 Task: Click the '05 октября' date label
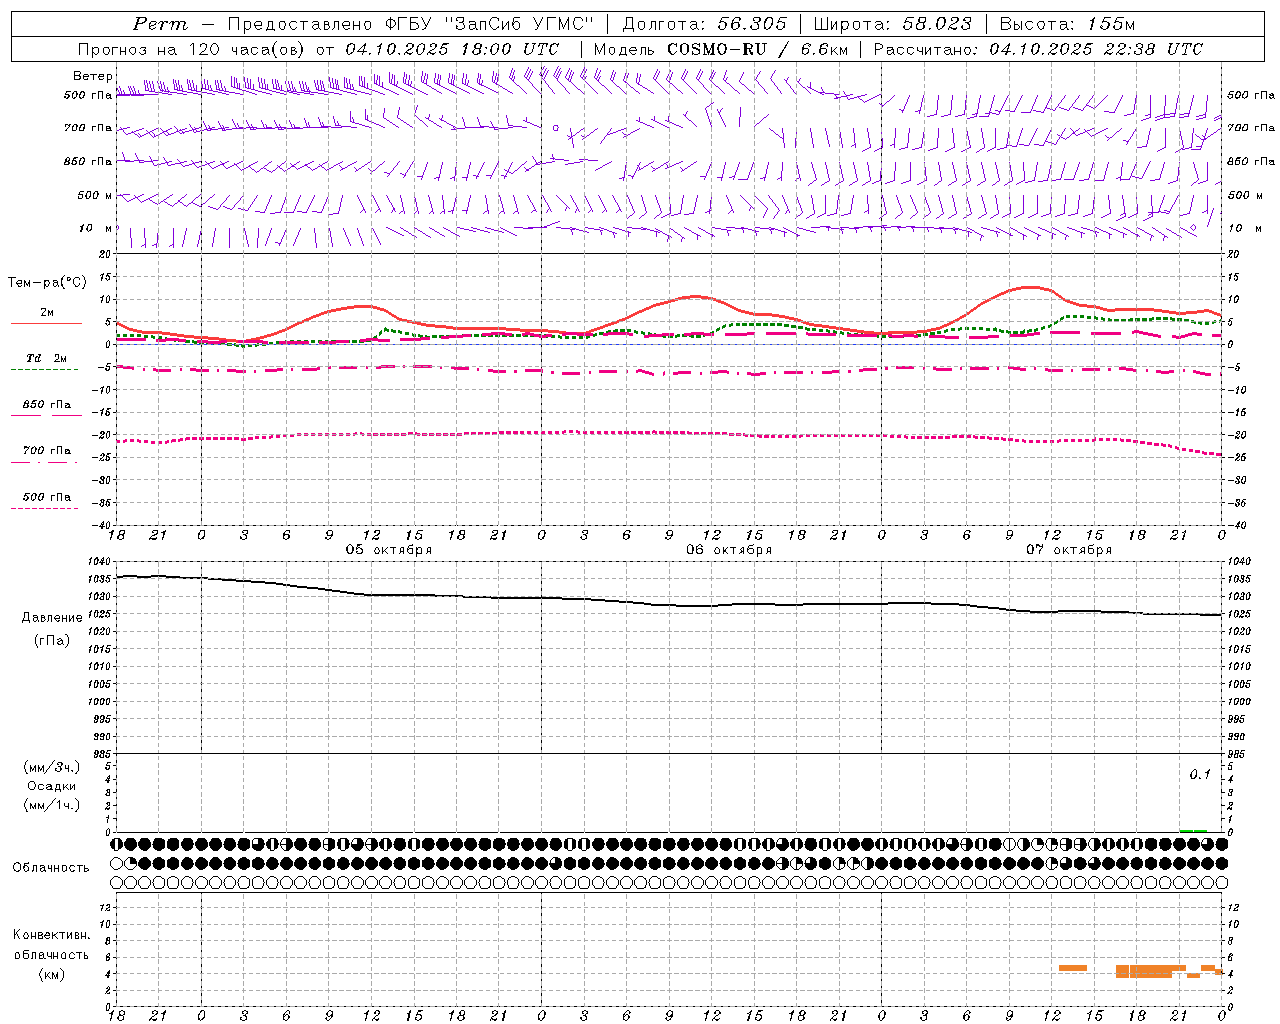click(x=389, y=550)
